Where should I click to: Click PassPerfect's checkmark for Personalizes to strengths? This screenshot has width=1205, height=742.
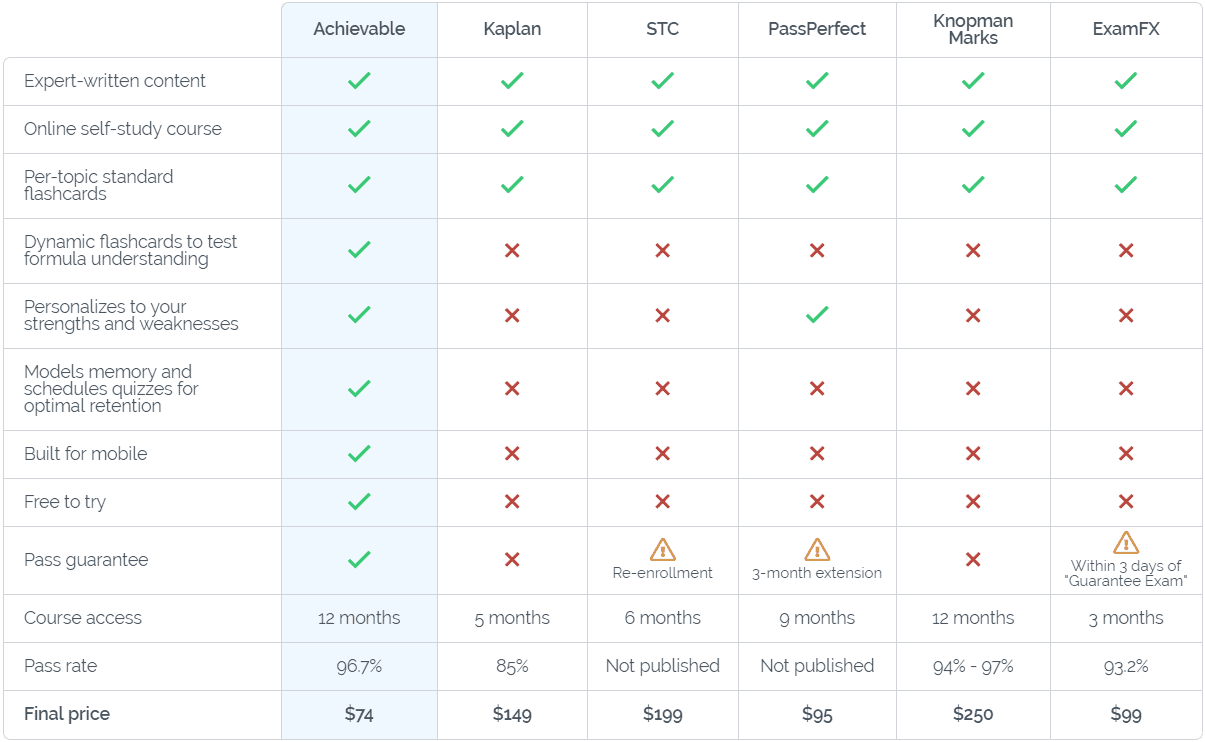tap(817, 315)
